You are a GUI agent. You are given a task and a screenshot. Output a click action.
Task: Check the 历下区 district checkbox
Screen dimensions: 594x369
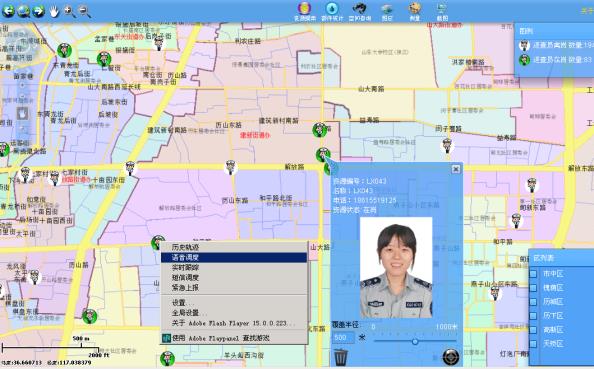[533, 316]
